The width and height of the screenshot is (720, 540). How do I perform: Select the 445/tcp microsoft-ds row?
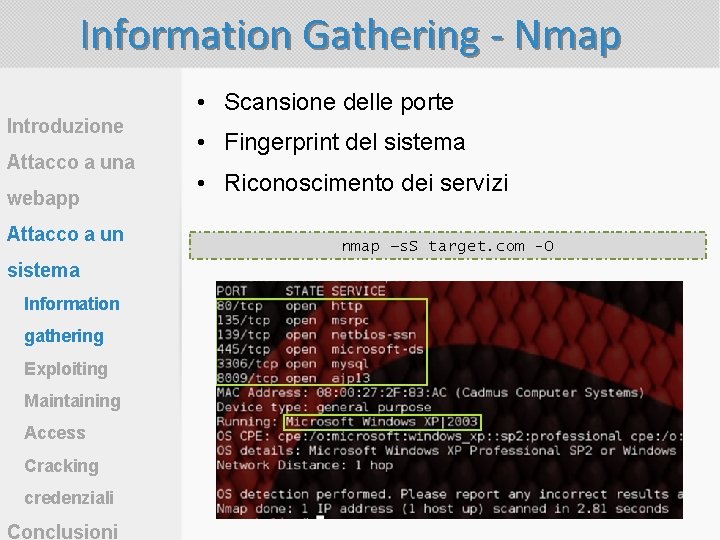(320, 349)
